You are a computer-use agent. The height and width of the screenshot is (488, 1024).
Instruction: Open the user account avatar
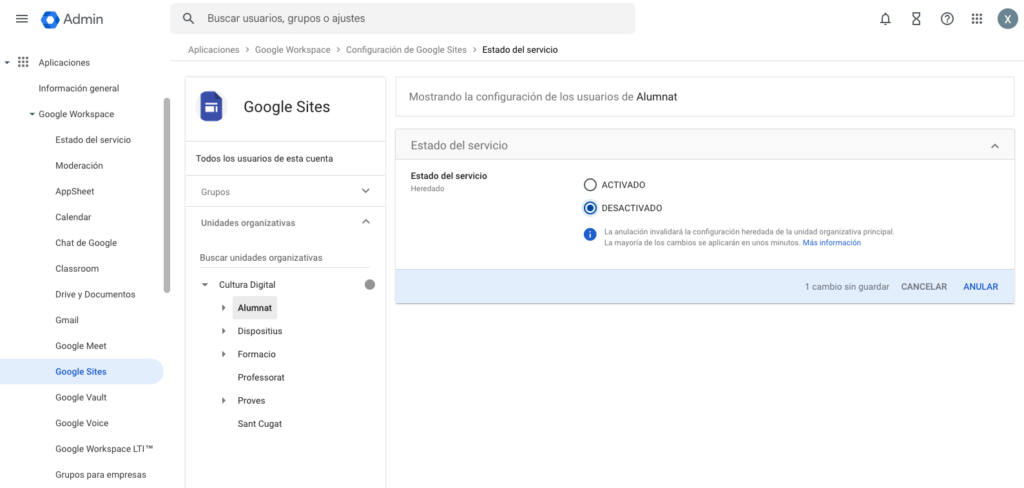(x=1007, y=19)
